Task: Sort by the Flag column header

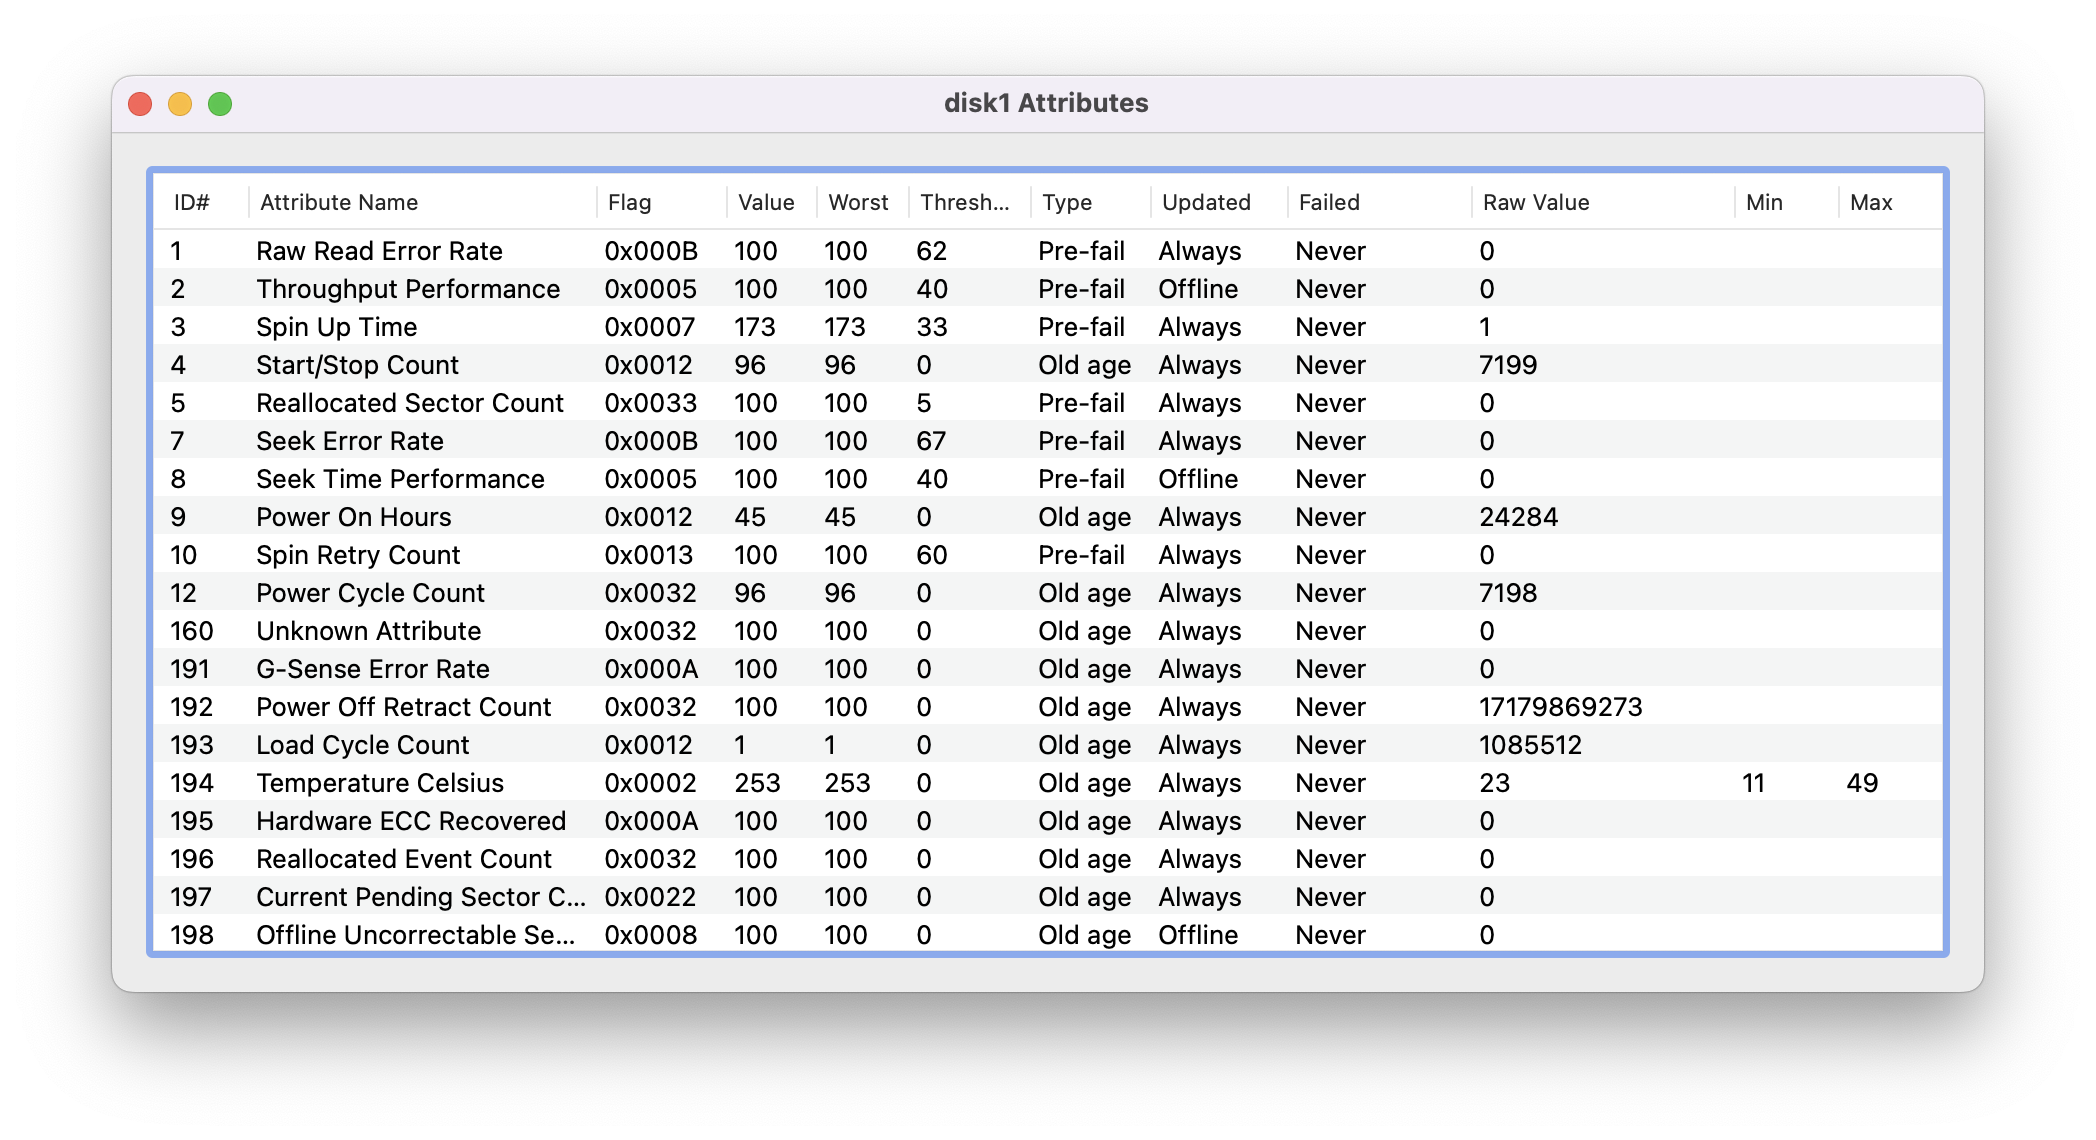Action: [629, 203]
